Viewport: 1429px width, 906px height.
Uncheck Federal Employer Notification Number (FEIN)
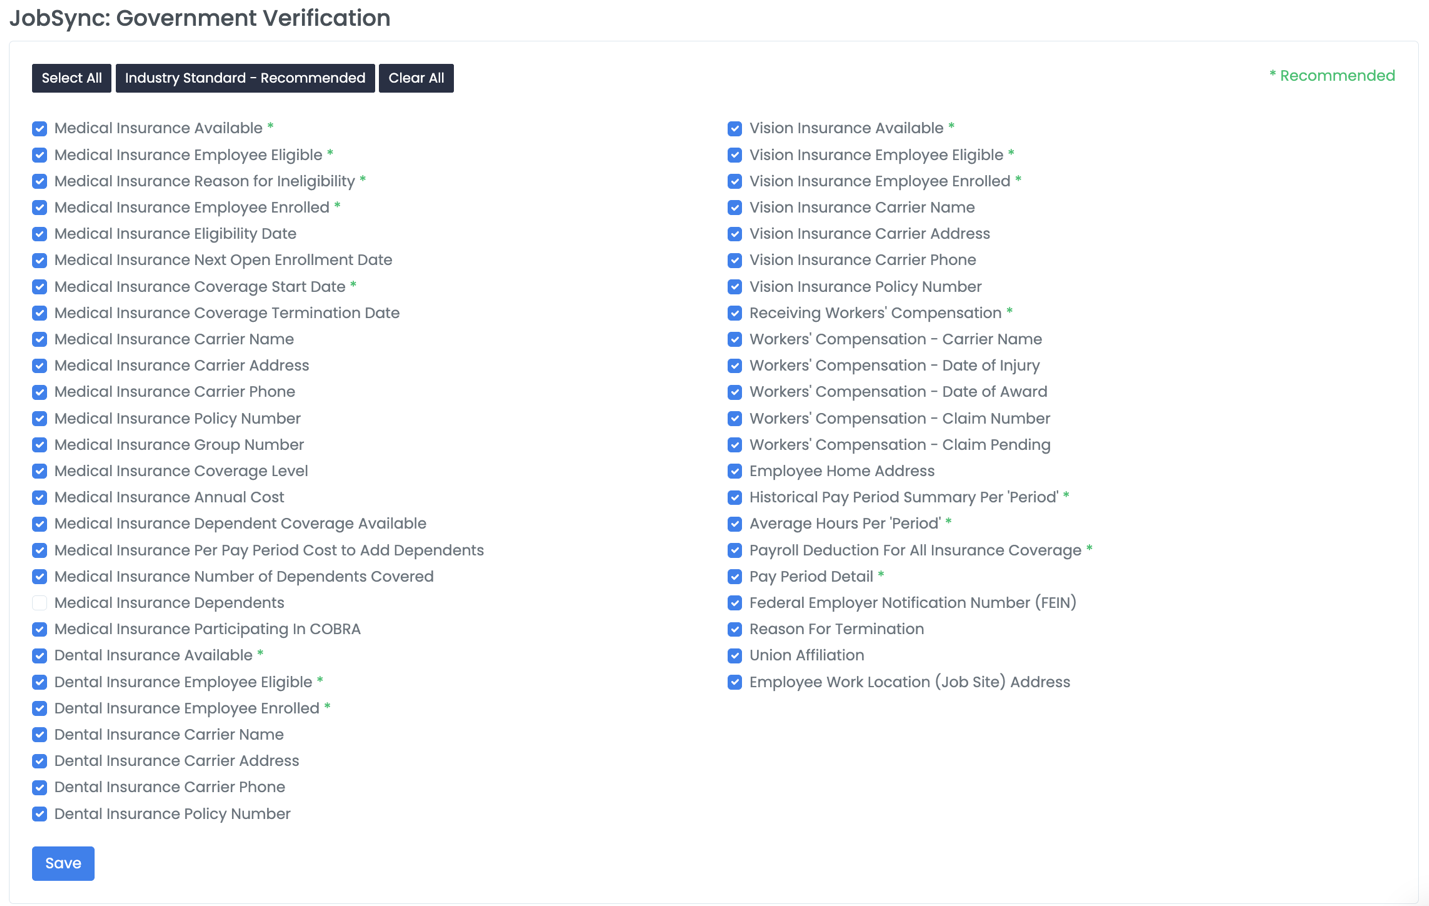pyautogui.click(x=735, y=603)
